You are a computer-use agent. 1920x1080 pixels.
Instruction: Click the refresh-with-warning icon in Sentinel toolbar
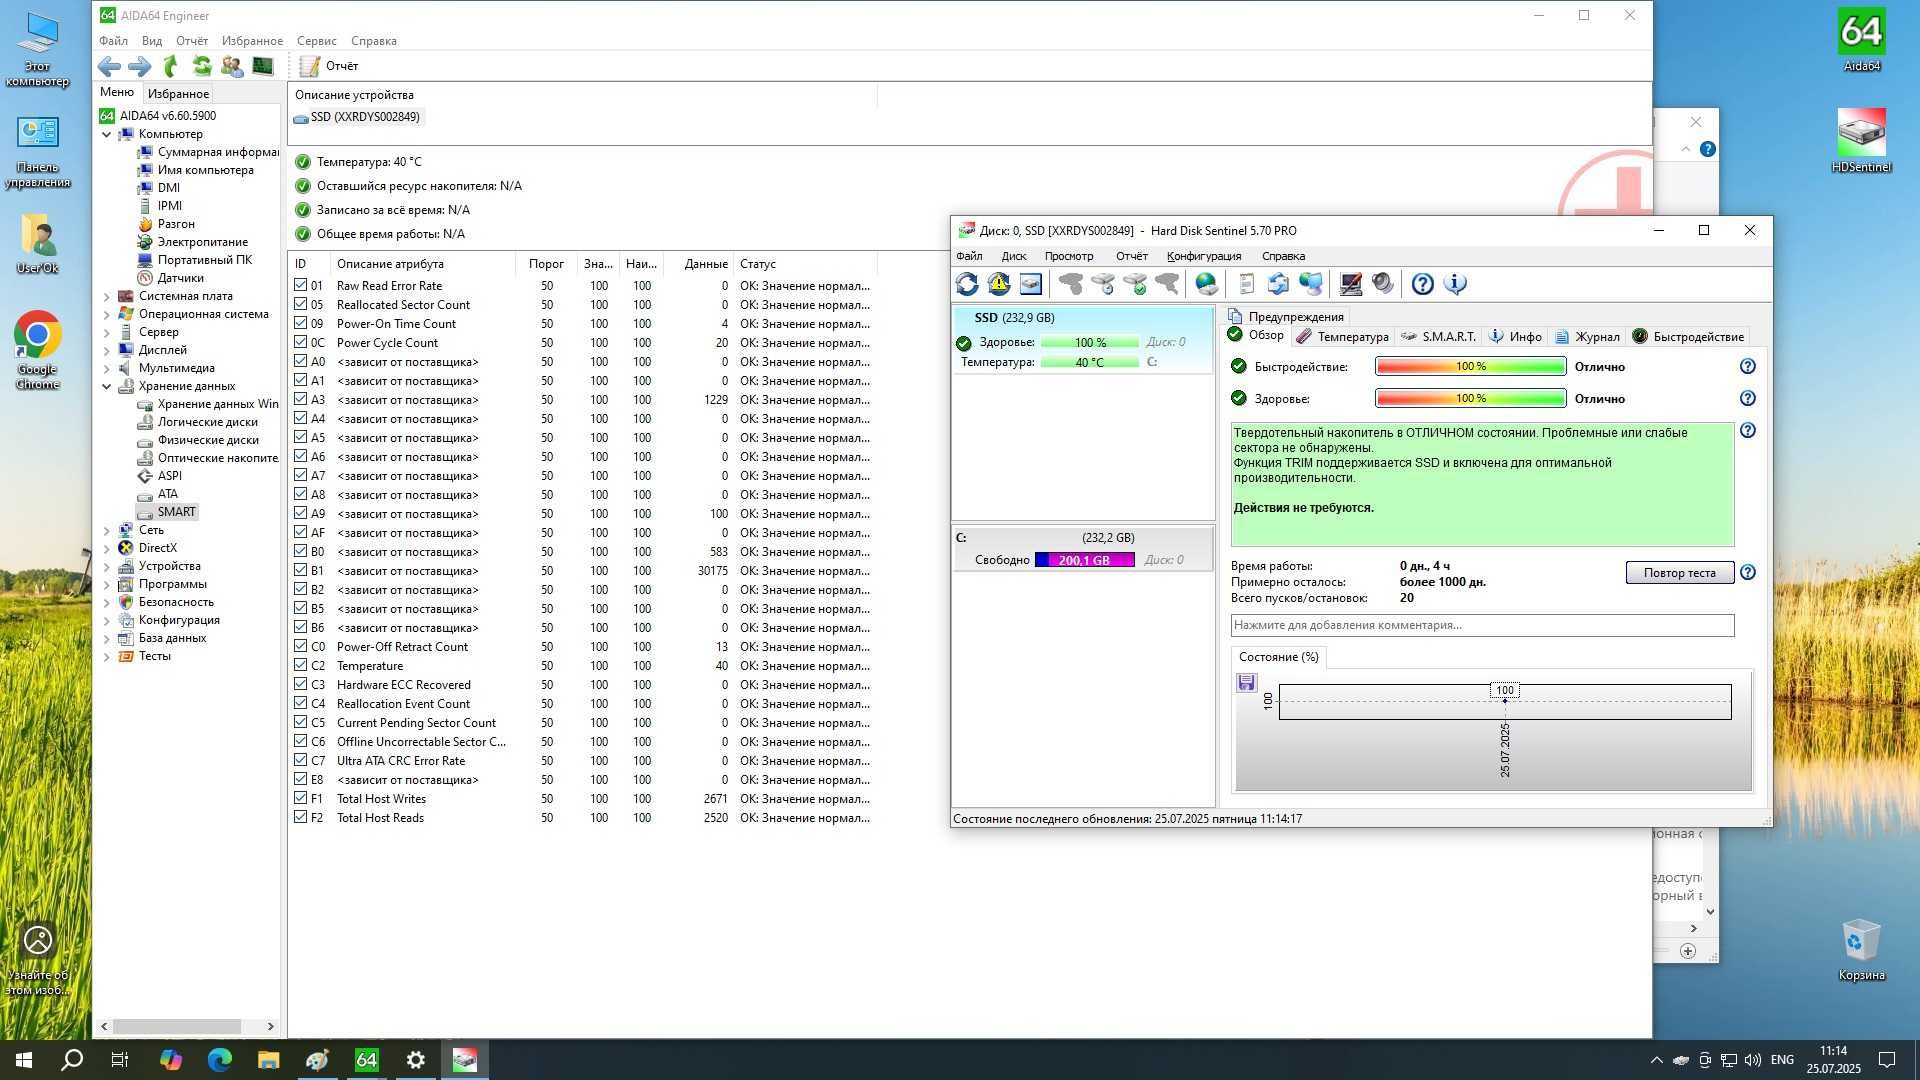pos(999,284)
